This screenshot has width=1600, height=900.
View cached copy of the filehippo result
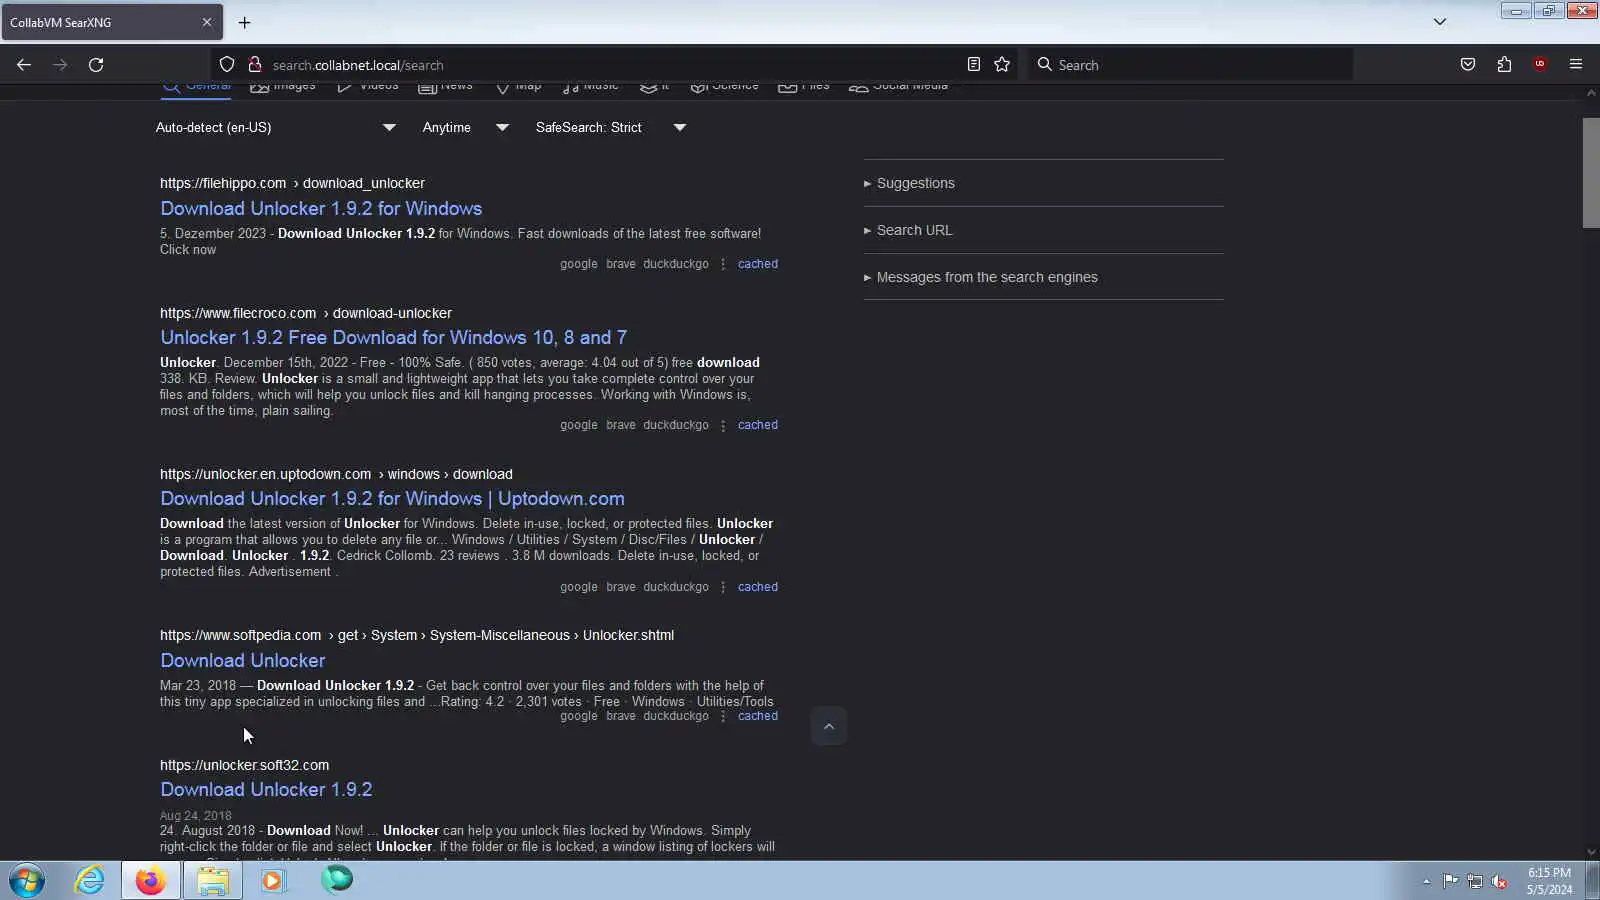point(758,264)
